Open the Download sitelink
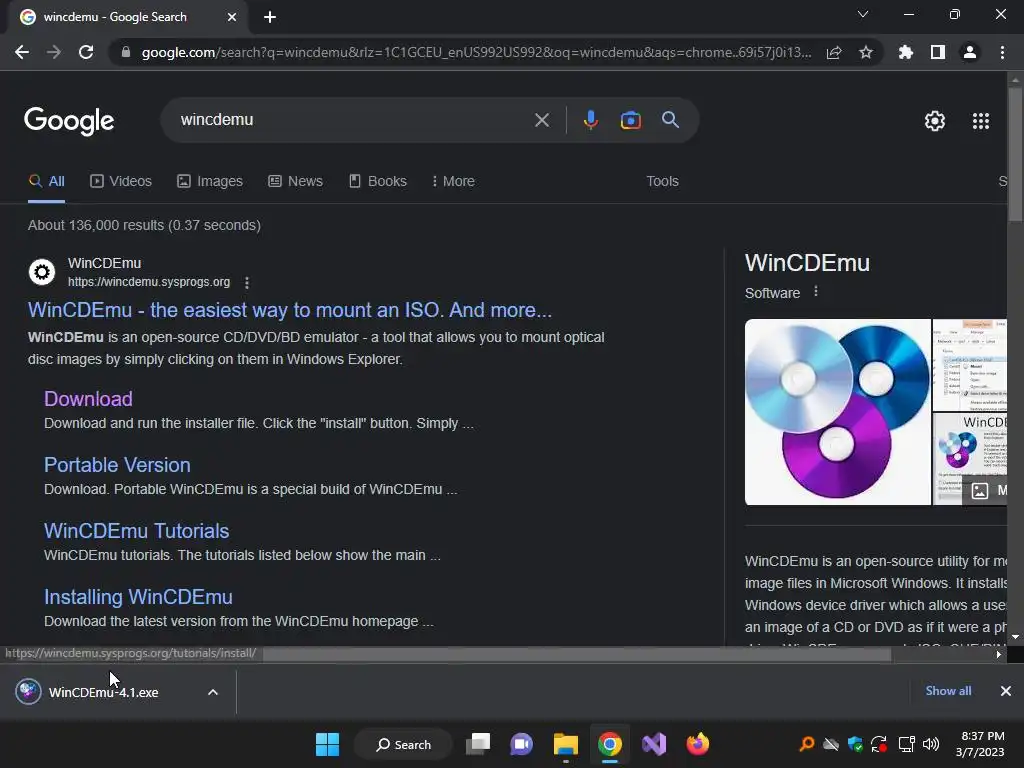This screenshot has width=1024, height=768. point(88,399)
